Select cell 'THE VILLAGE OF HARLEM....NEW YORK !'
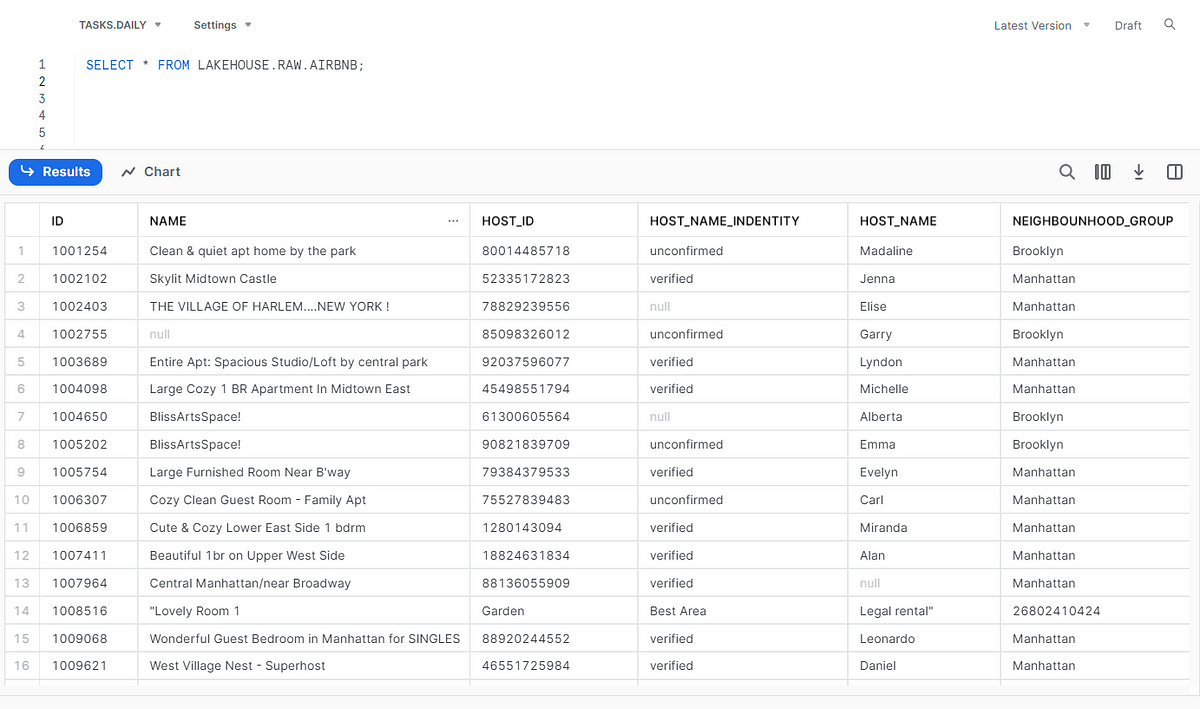Image resolution: width=1200 pixels, height=709 pixels. pos(303,306)
